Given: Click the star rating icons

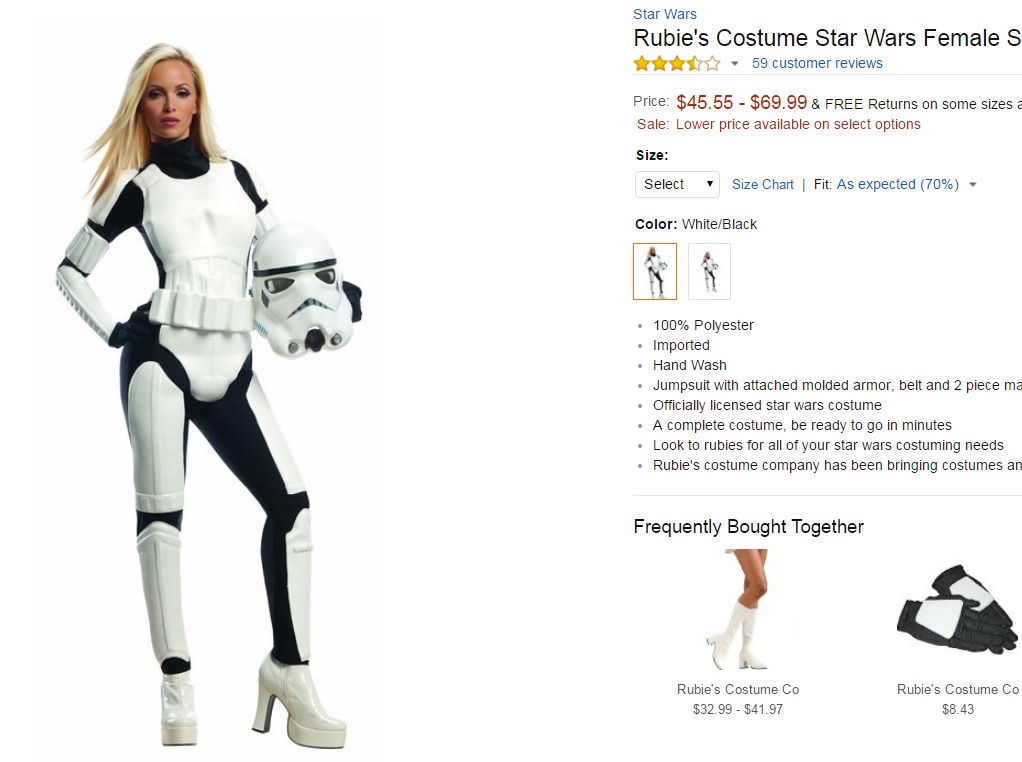Looking at the screenshot, I should point(677,63).
